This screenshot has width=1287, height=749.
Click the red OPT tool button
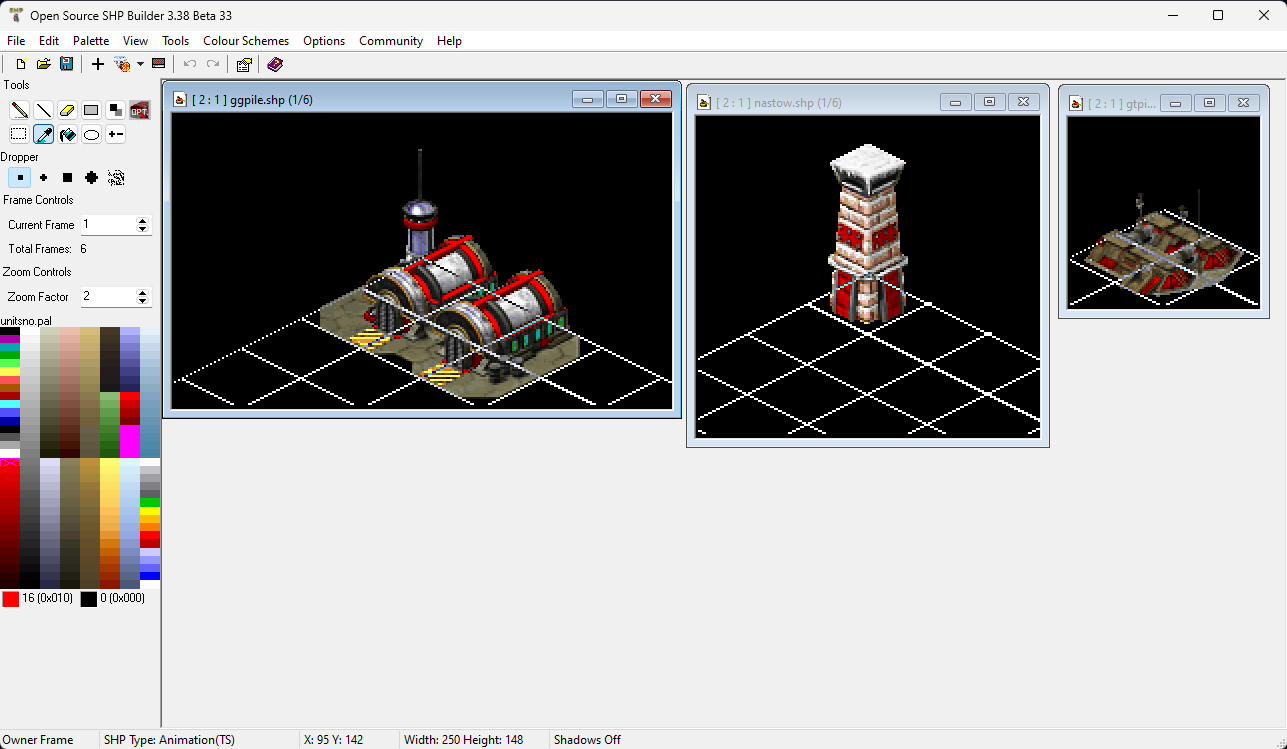coord(139,110)
